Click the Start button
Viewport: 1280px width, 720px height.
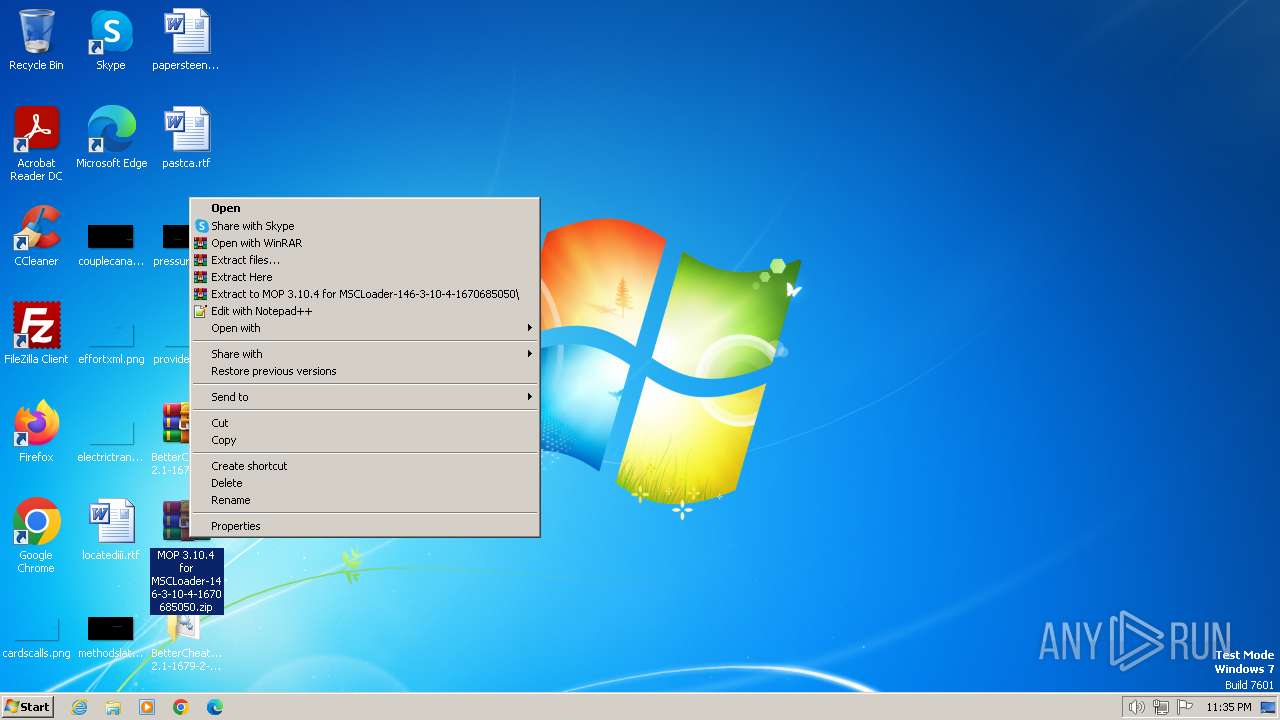(x=27, y=707)
